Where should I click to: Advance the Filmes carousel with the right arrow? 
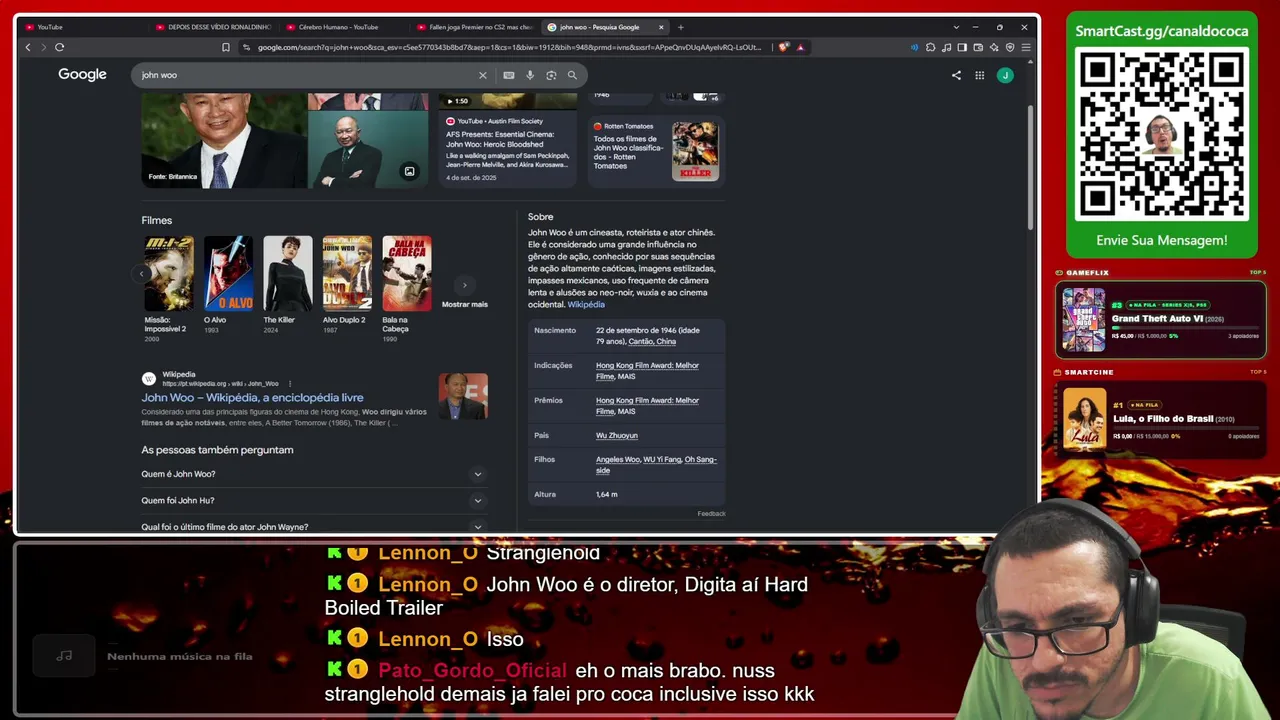[464, 285]
